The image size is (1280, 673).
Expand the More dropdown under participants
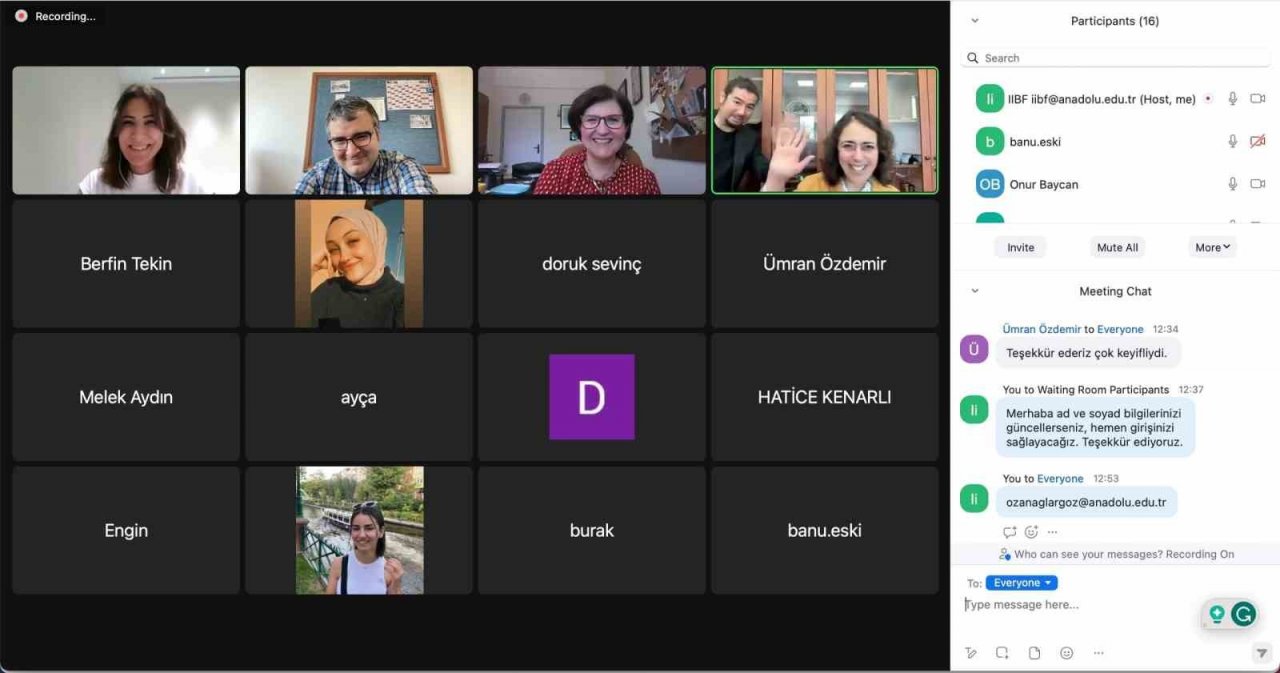point(1212,247)
